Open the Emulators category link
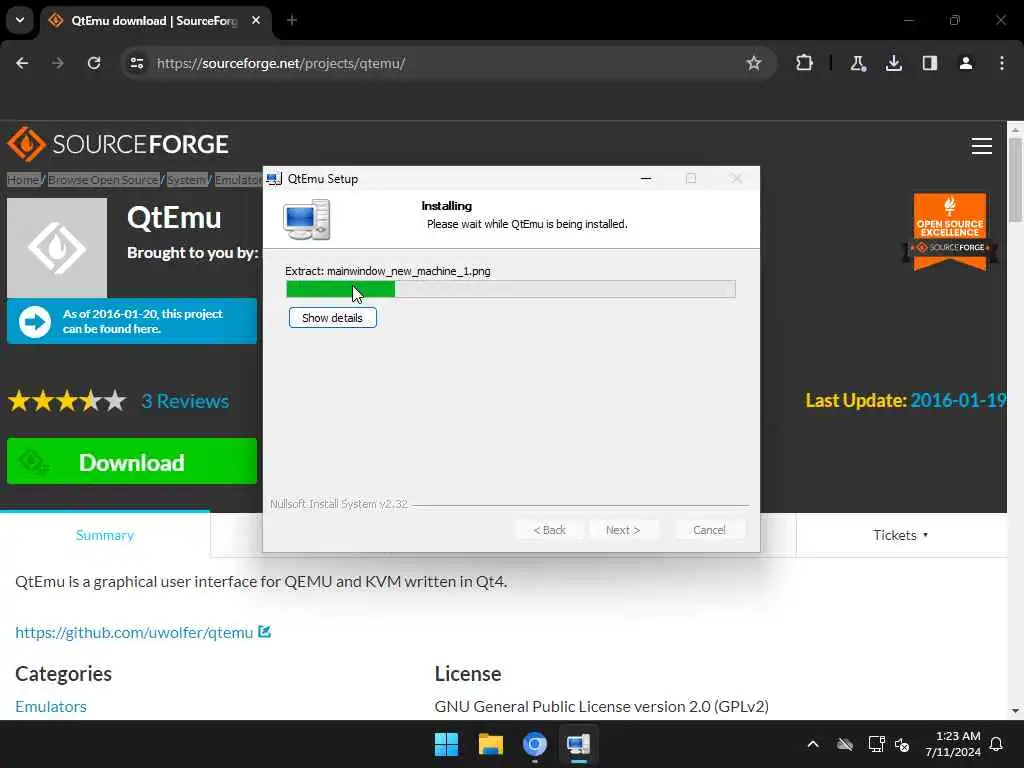1024x768 pixels. point(51,706)
